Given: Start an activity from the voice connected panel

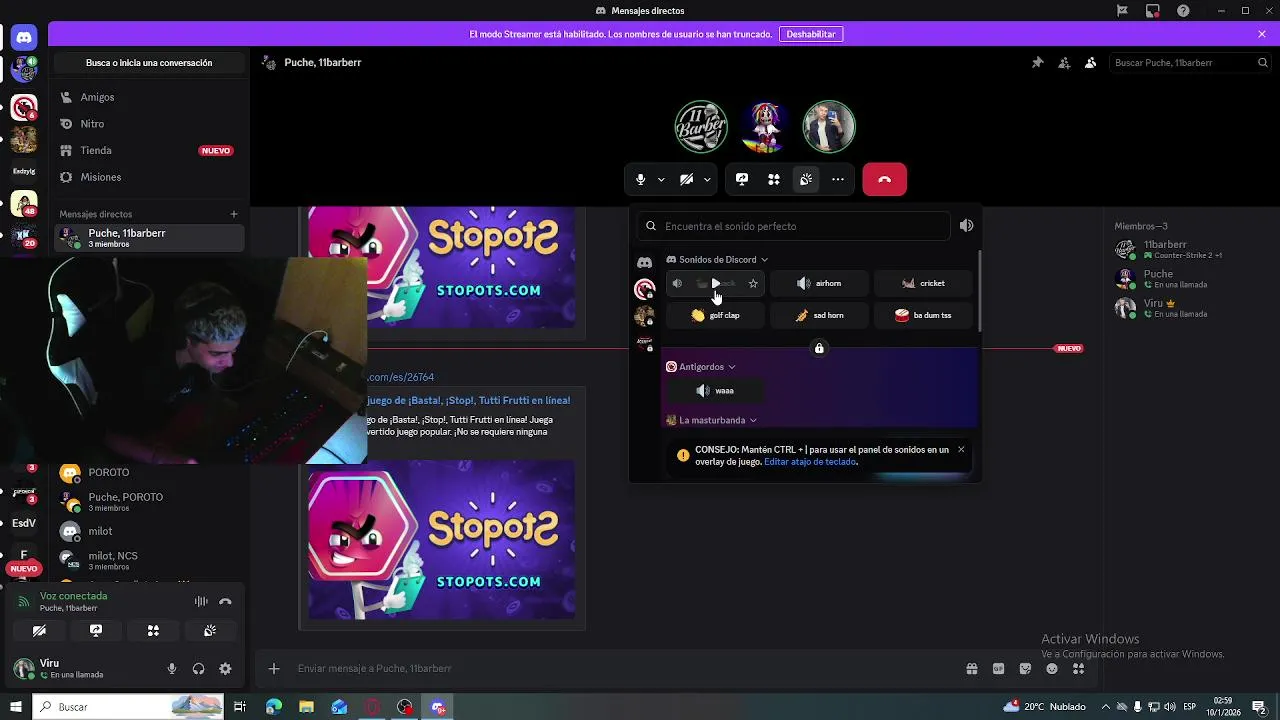Looking at the screenshot, I should tap(153, 631).
